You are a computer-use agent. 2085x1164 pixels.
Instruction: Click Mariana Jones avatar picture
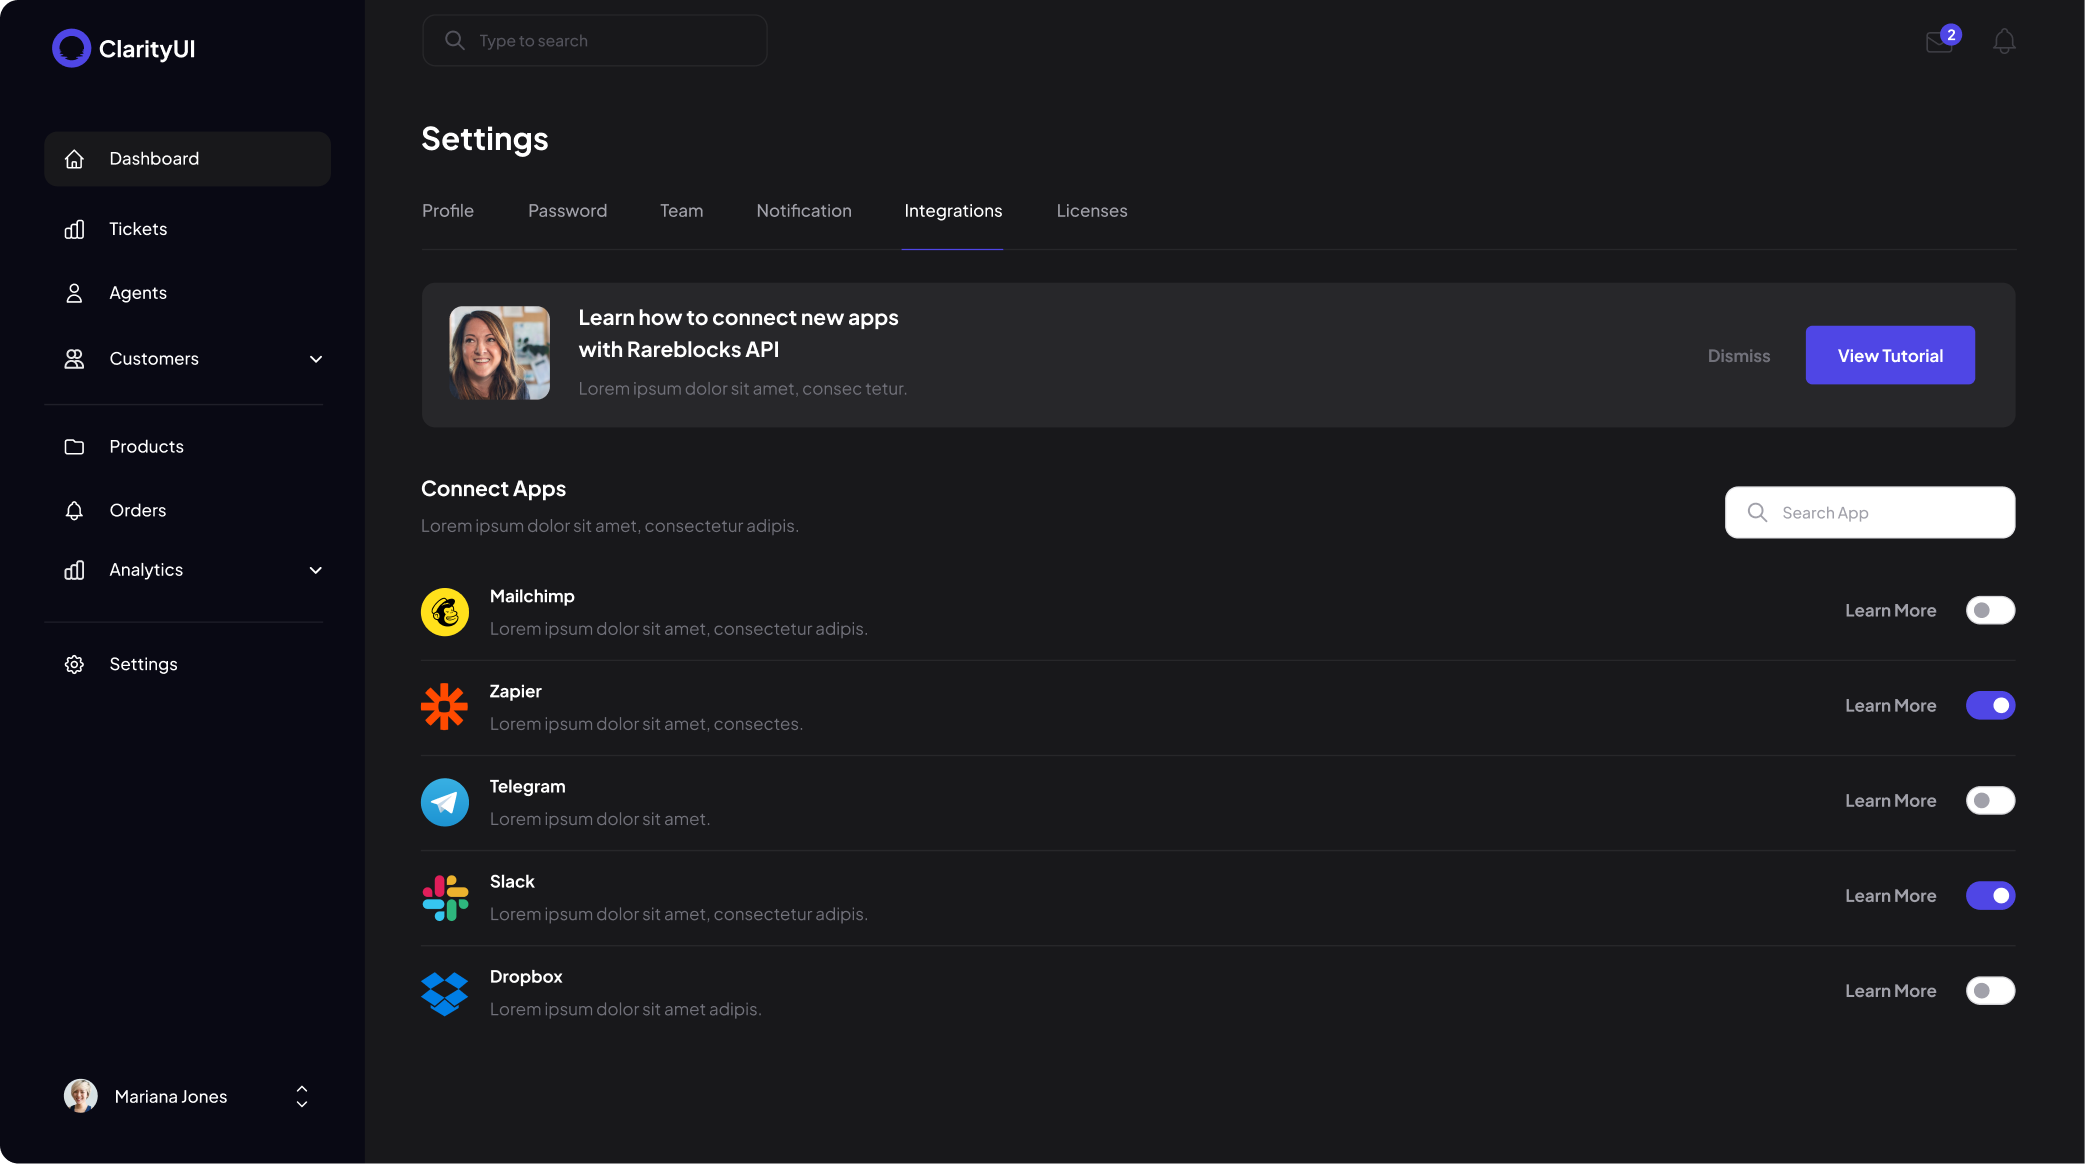[x=81, y=1096]
